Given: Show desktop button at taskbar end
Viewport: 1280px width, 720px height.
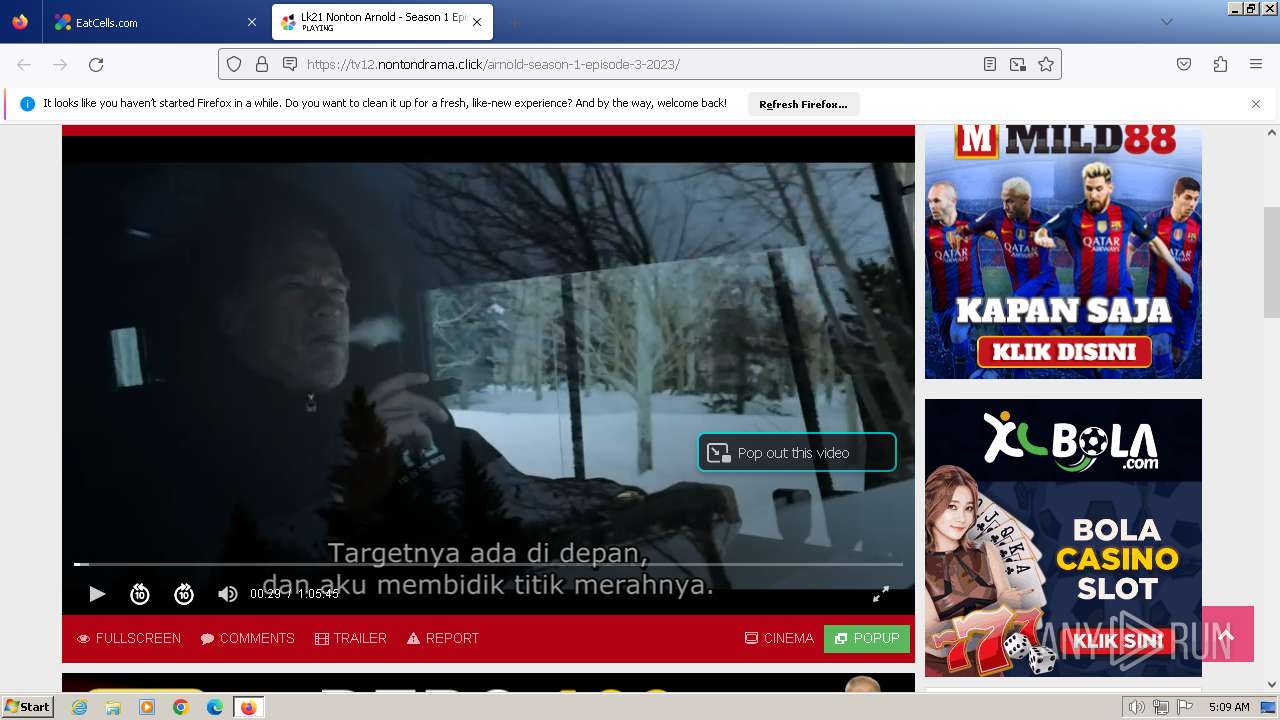Looking at the screenshot, I should [x=1268, y=707].
